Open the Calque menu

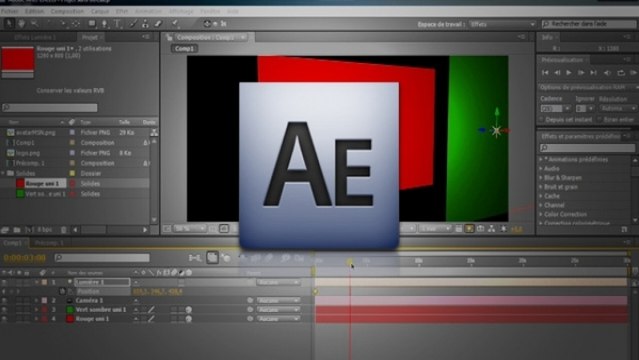coord(100,11)
